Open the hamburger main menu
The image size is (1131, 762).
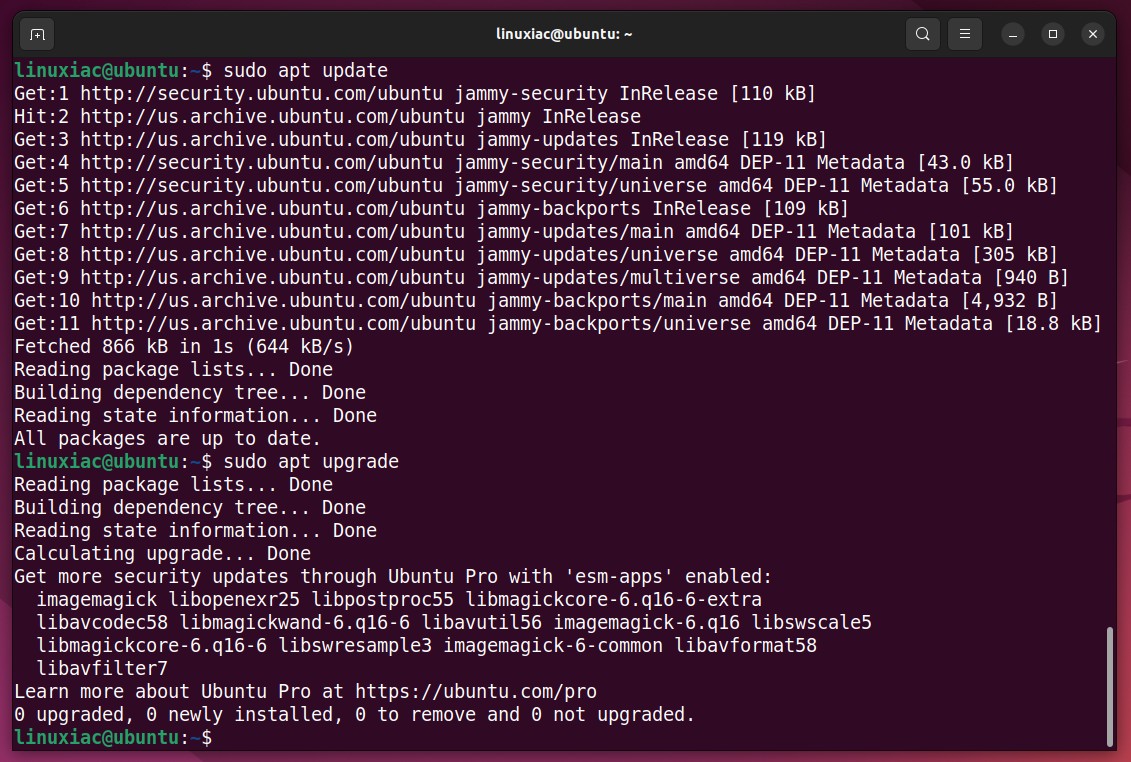(x=964, y=34)
